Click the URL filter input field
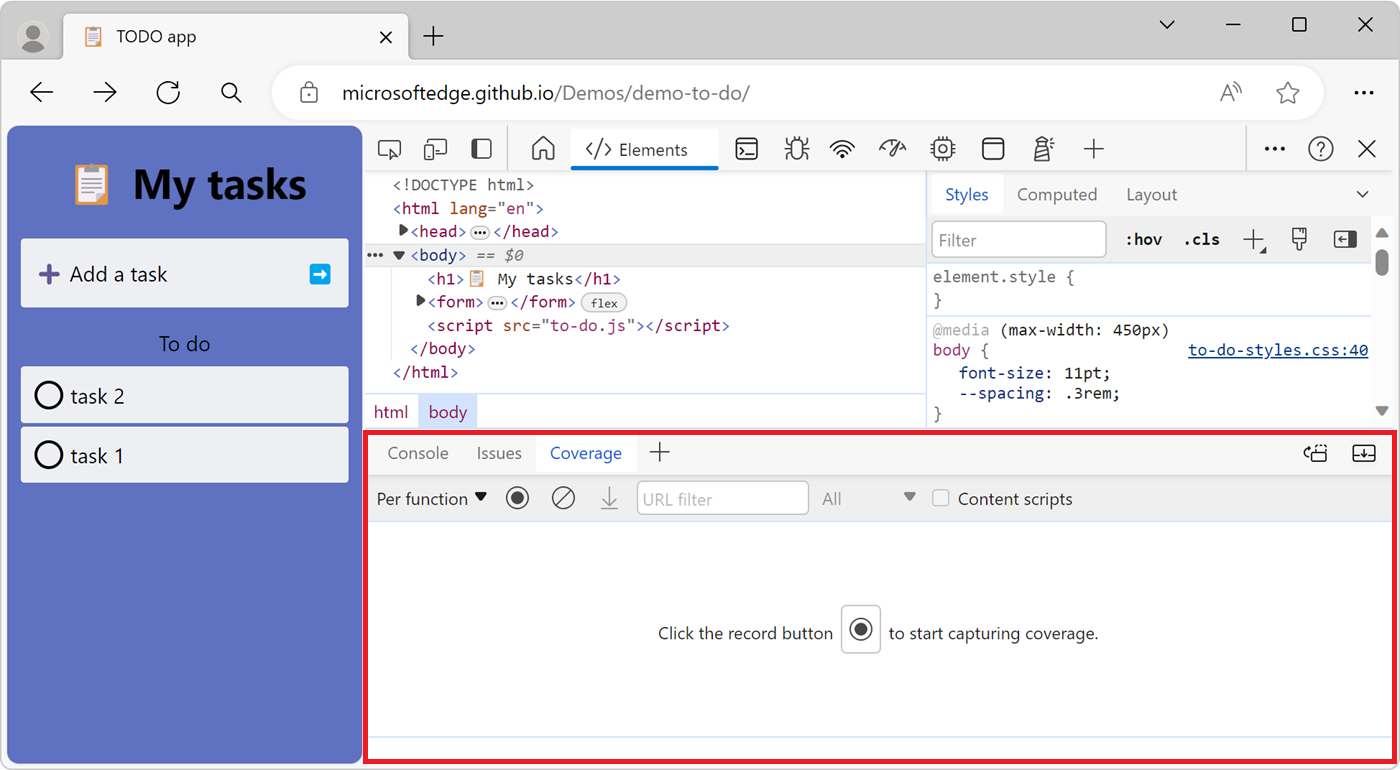This screenshot has width=1400, height=770. [722, 498]
